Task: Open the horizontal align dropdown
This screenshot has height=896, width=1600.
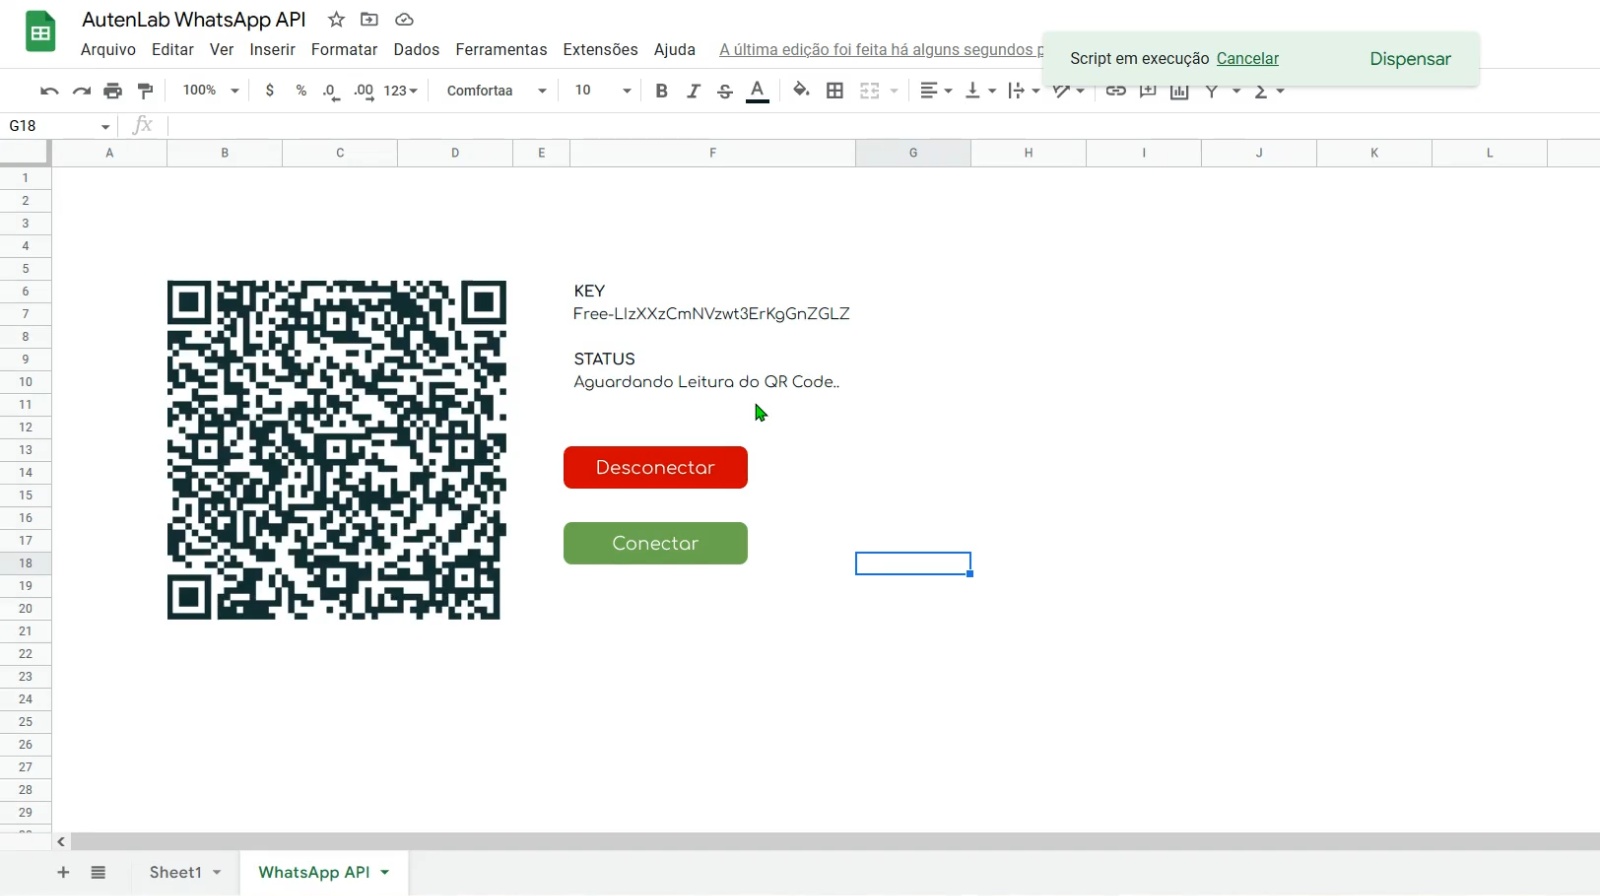Action: tap(936, 90)
